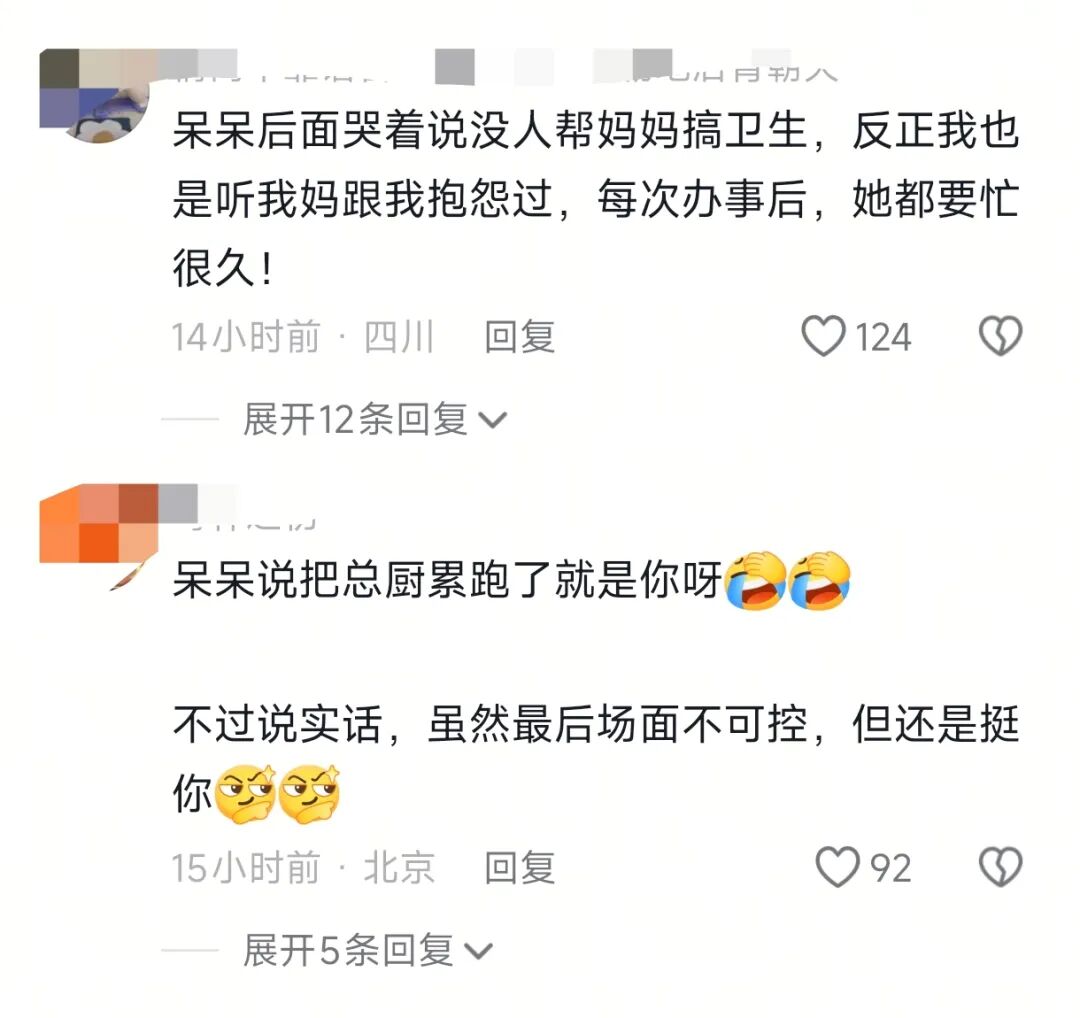Like the 92-likes comment heart icon
Image resolution: width=1080 pixels, height=1018 pixels.
[x=838, y=866]
